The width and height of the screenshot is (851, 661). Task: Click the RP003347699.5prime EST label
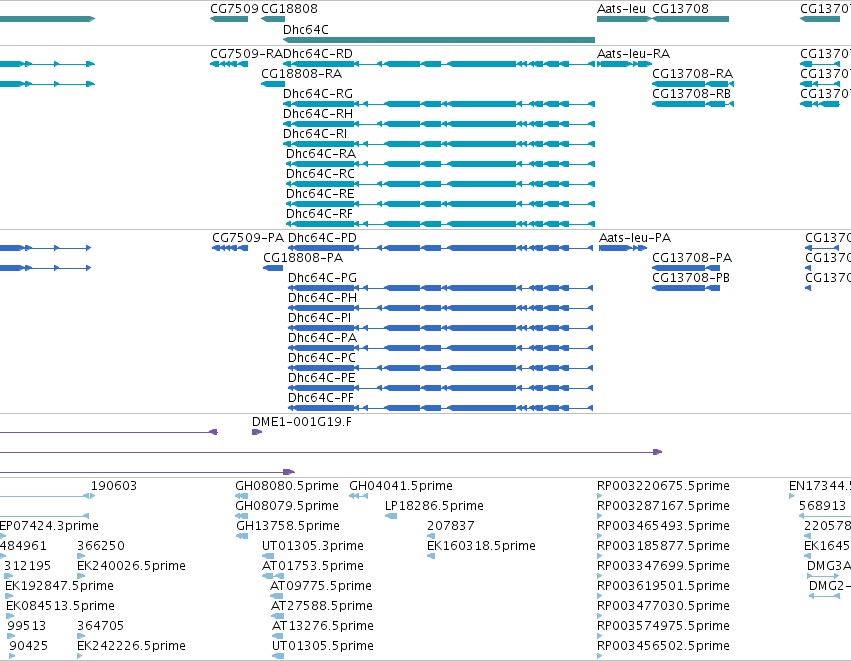click(663, 567)
